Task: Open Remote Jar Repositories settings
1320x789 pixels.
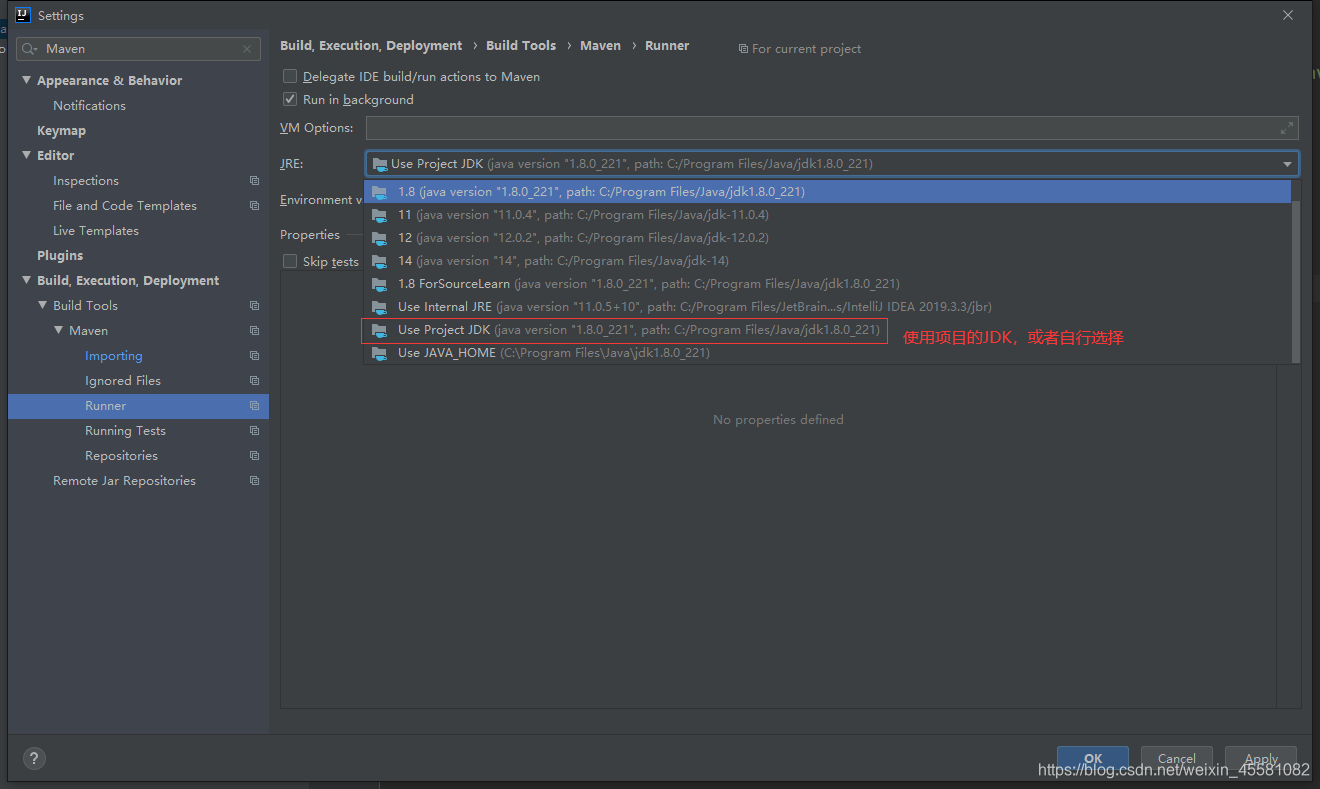Action: point(124,481)
